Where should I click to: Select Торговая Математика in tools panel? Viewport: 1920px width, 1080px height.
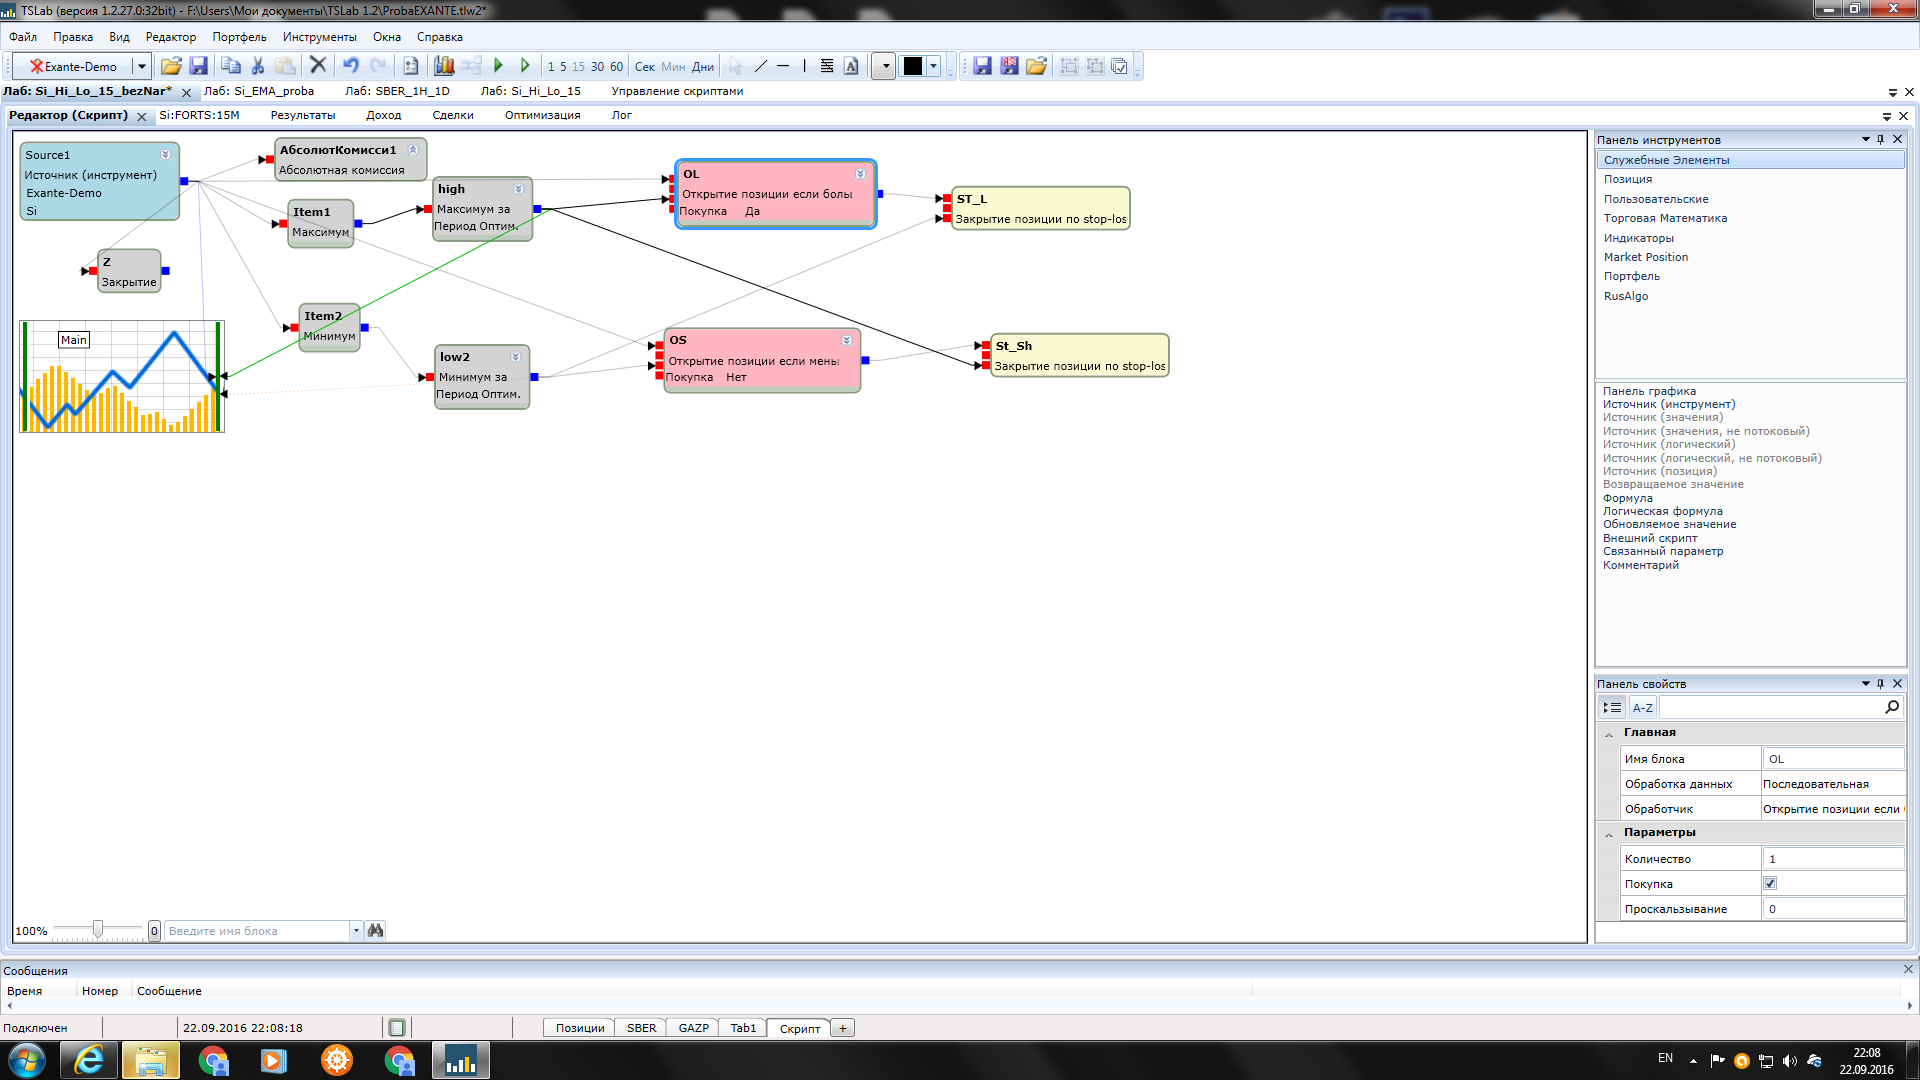[x=1665, y=218]
